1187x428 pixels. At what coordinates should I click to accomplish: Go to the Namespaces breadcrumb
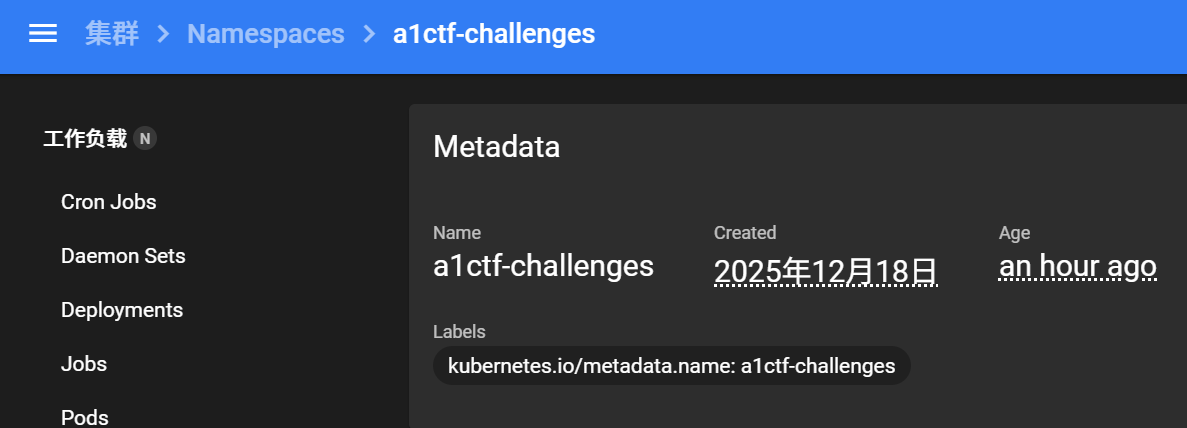tap(265, 34)
